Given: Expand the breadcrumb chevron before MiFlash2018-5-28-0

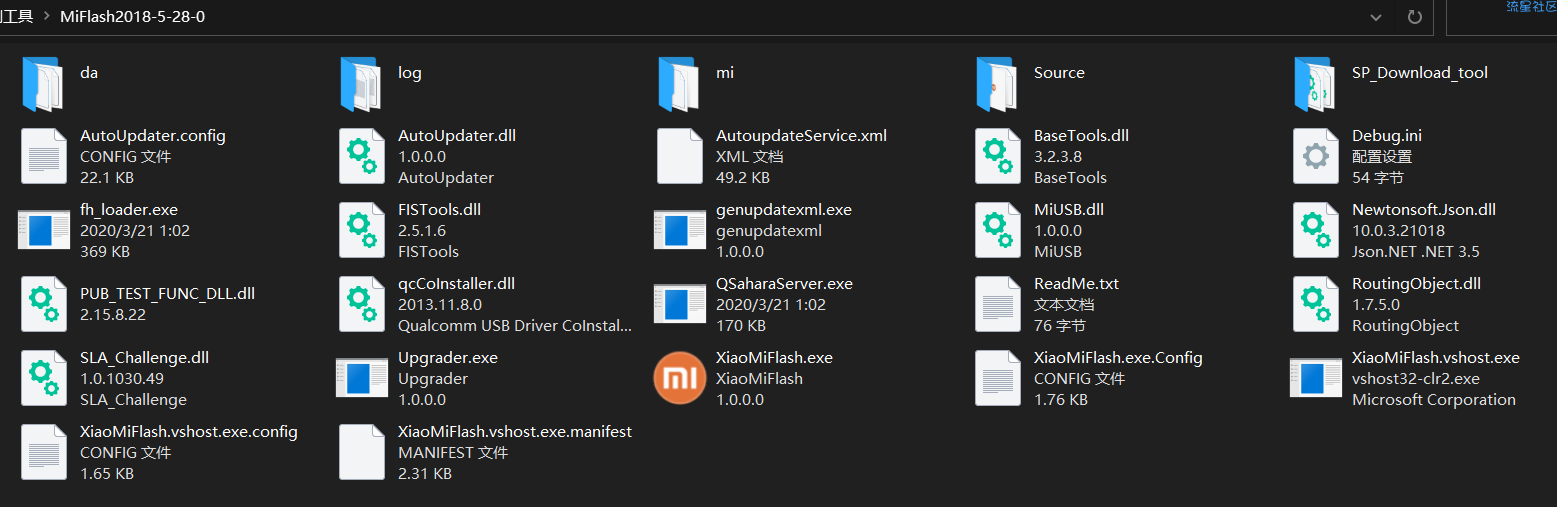Looking at the screenshot, I should 46,17.
